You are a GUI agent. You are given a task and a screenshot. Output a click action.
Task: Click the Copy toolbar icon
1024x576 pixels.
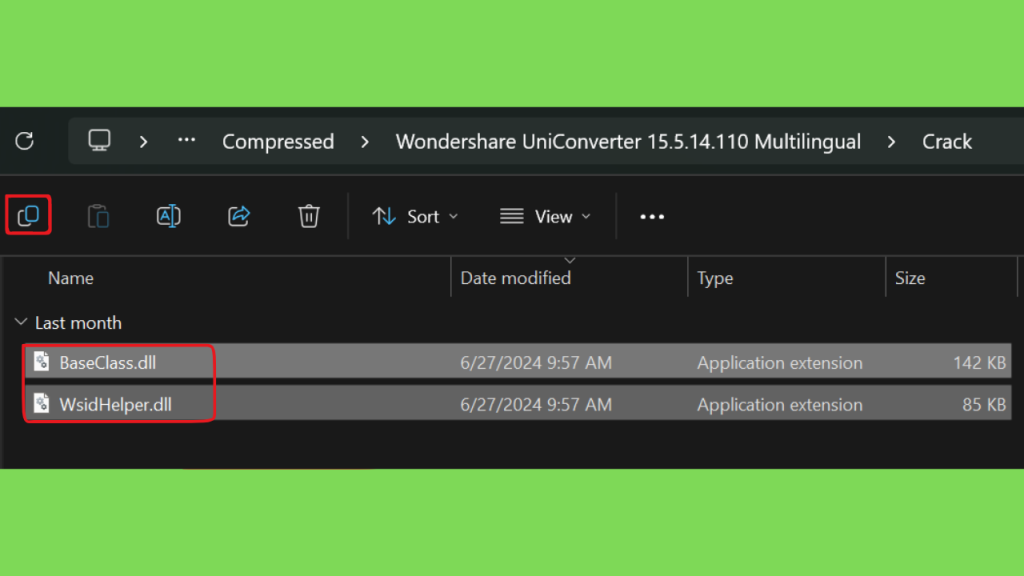pyautogui.click(x=28, y=215)
